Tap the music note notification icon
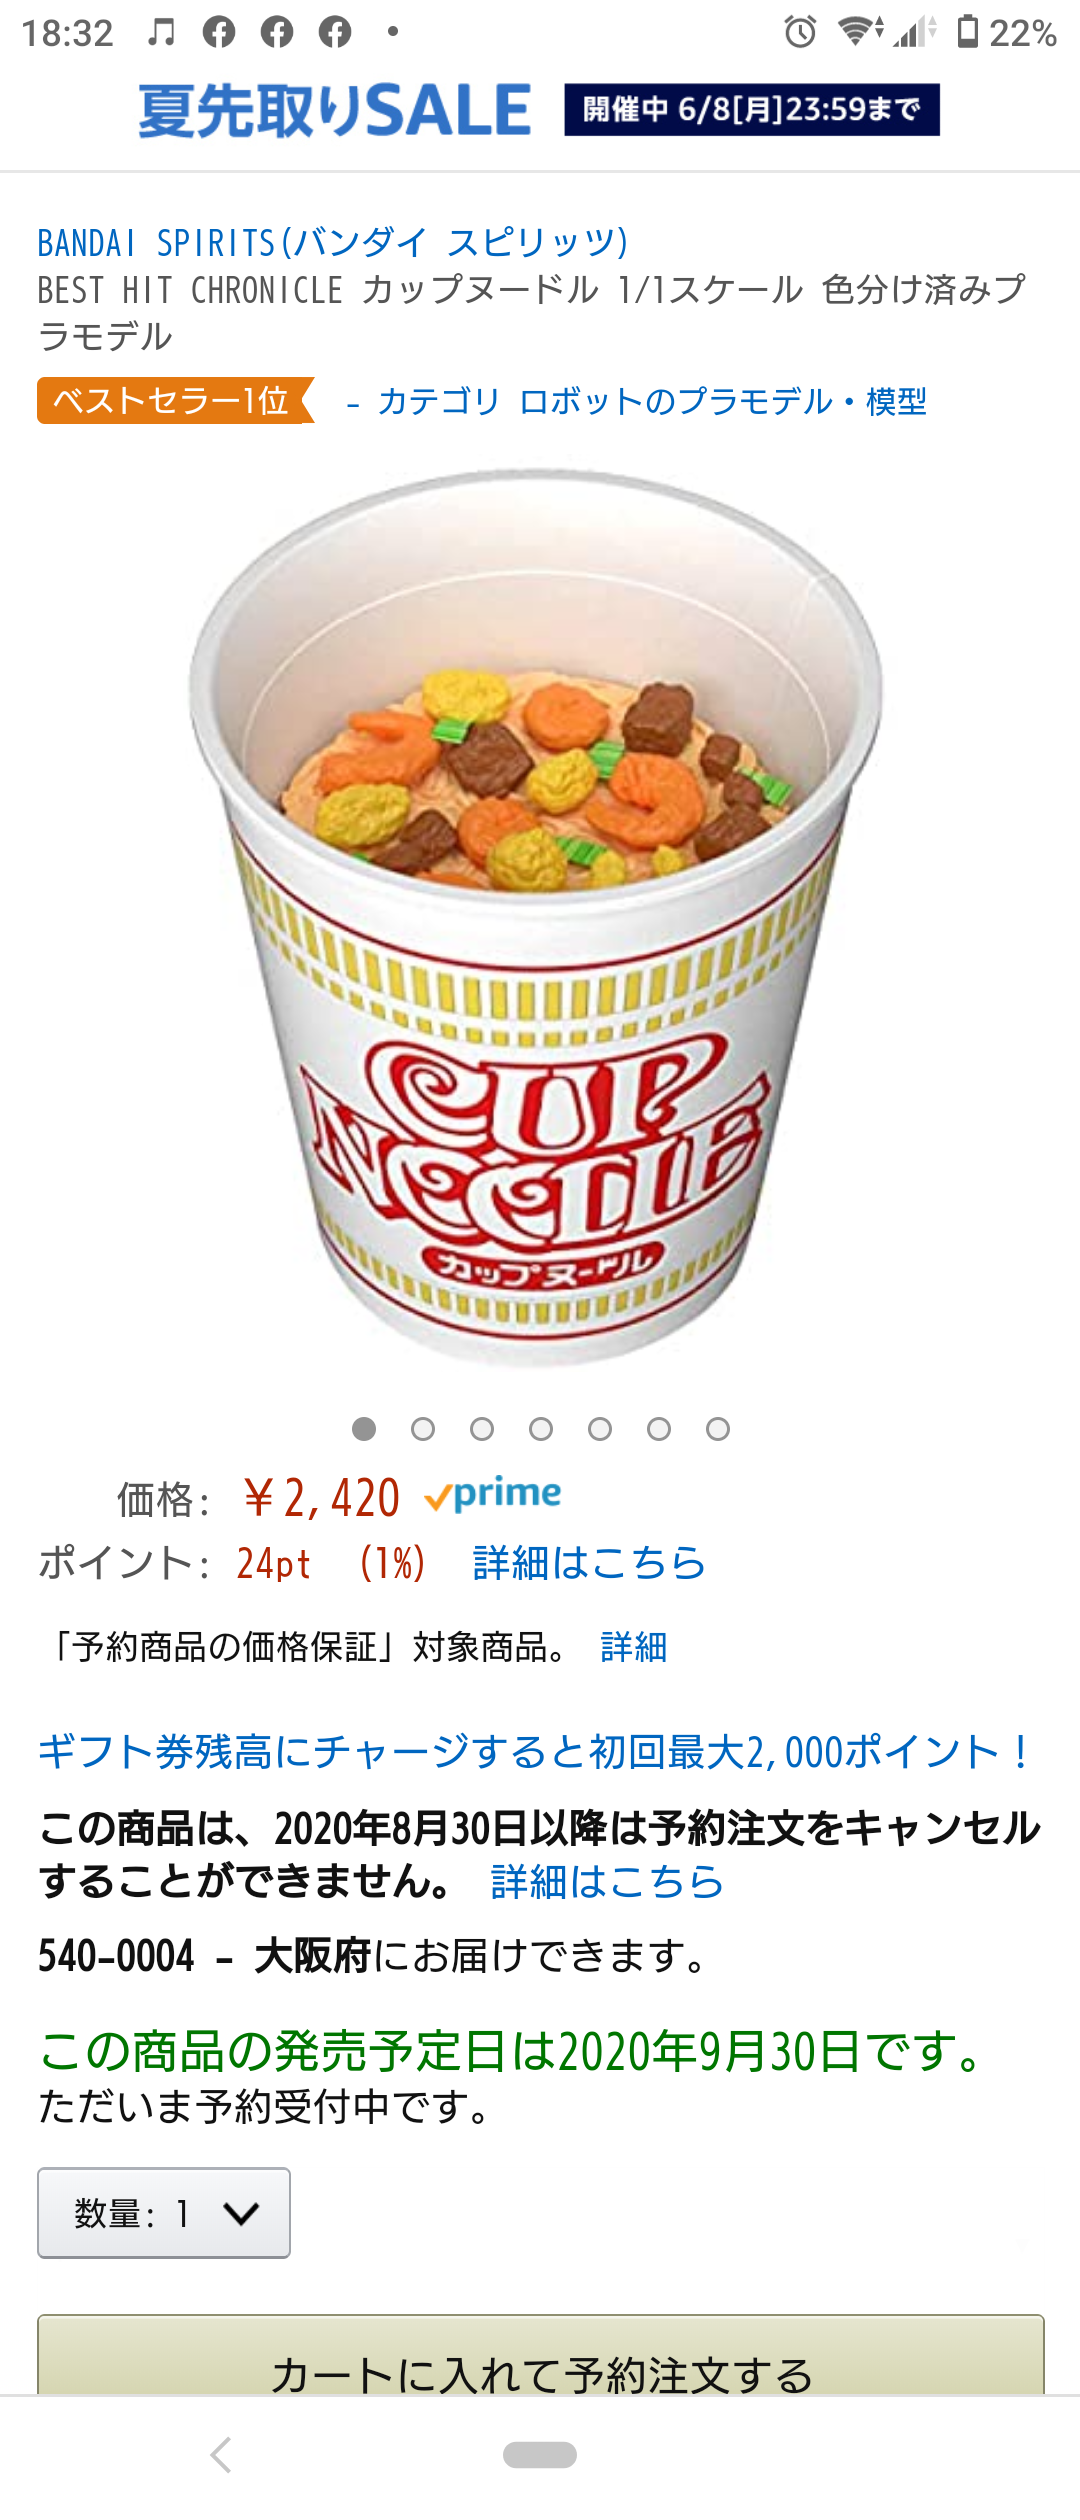This screenshot has height=2520, width=1080. [161, 32]
